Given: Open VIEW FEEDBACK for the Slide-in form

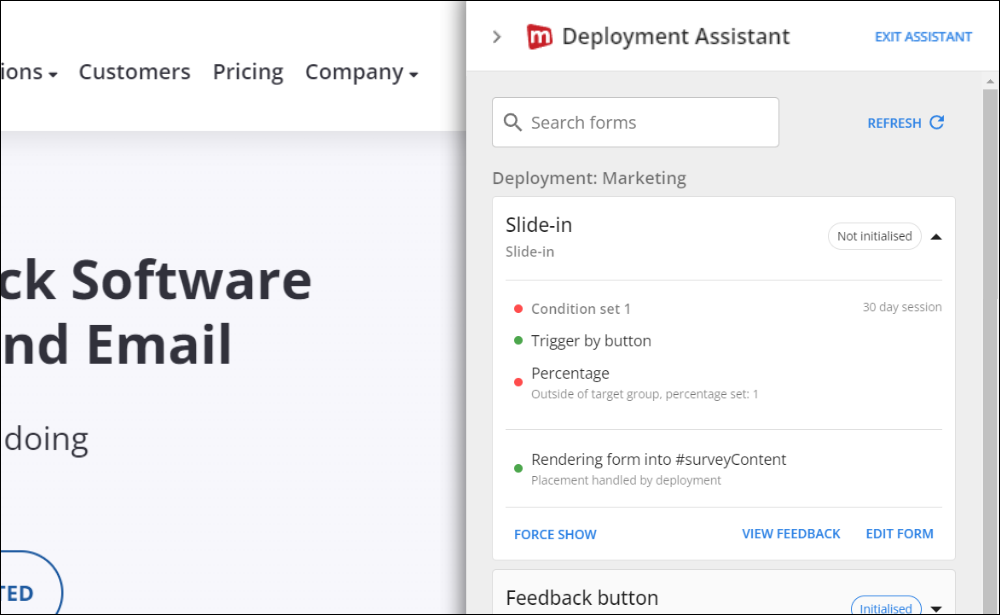Looking at the screenshot, I should coord(790,533).
